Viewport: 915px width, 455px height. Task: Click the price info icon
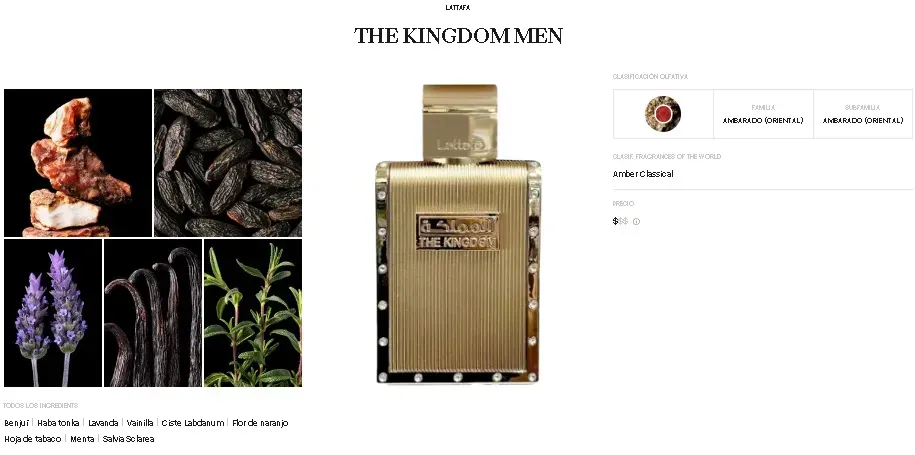(x=636, y=222)
